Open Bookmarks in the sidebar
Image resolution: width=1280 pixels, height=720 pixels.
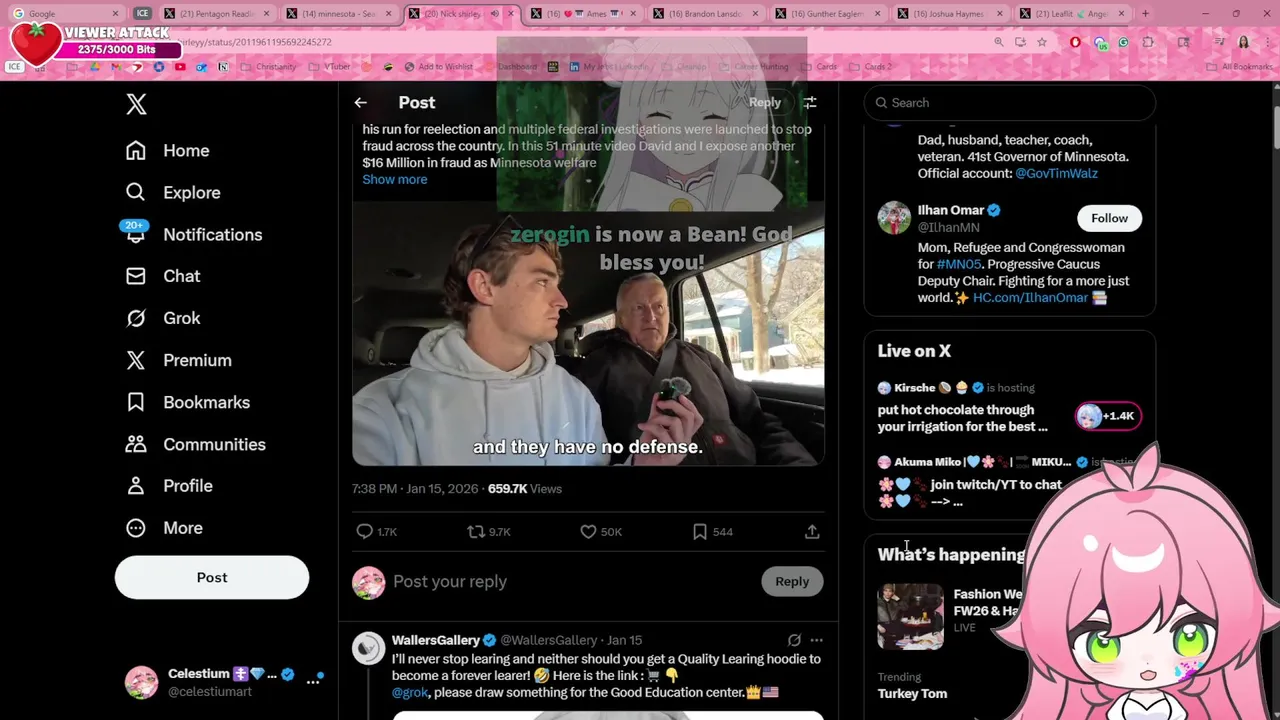click(188, 402)
